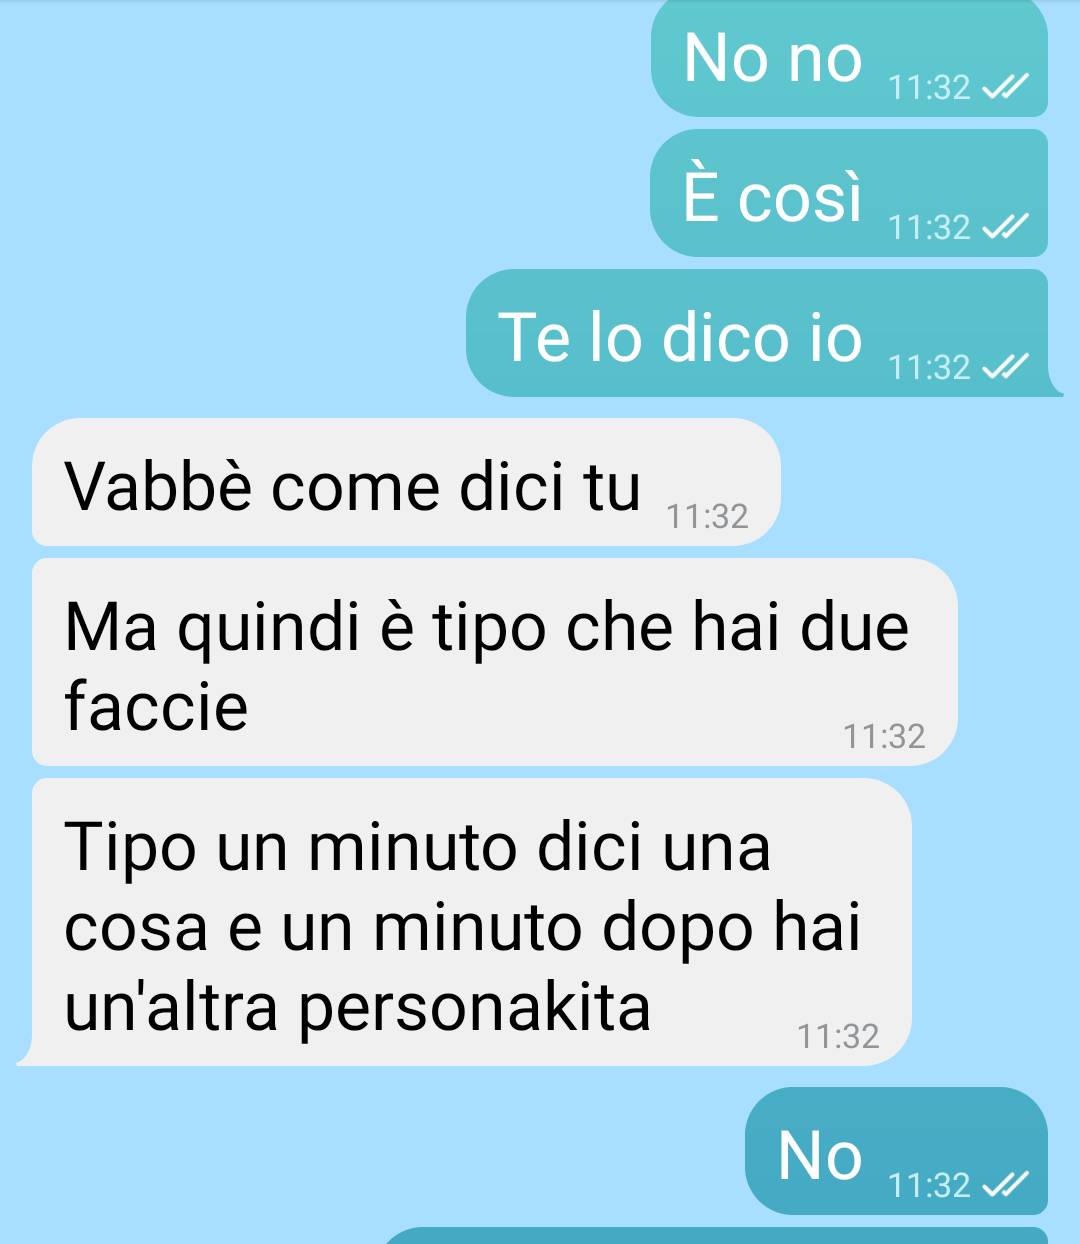This screenshot has height=1244, width=1080.
Task: Tap the word 'personakita' in the message
Action: coord(475,1010)
